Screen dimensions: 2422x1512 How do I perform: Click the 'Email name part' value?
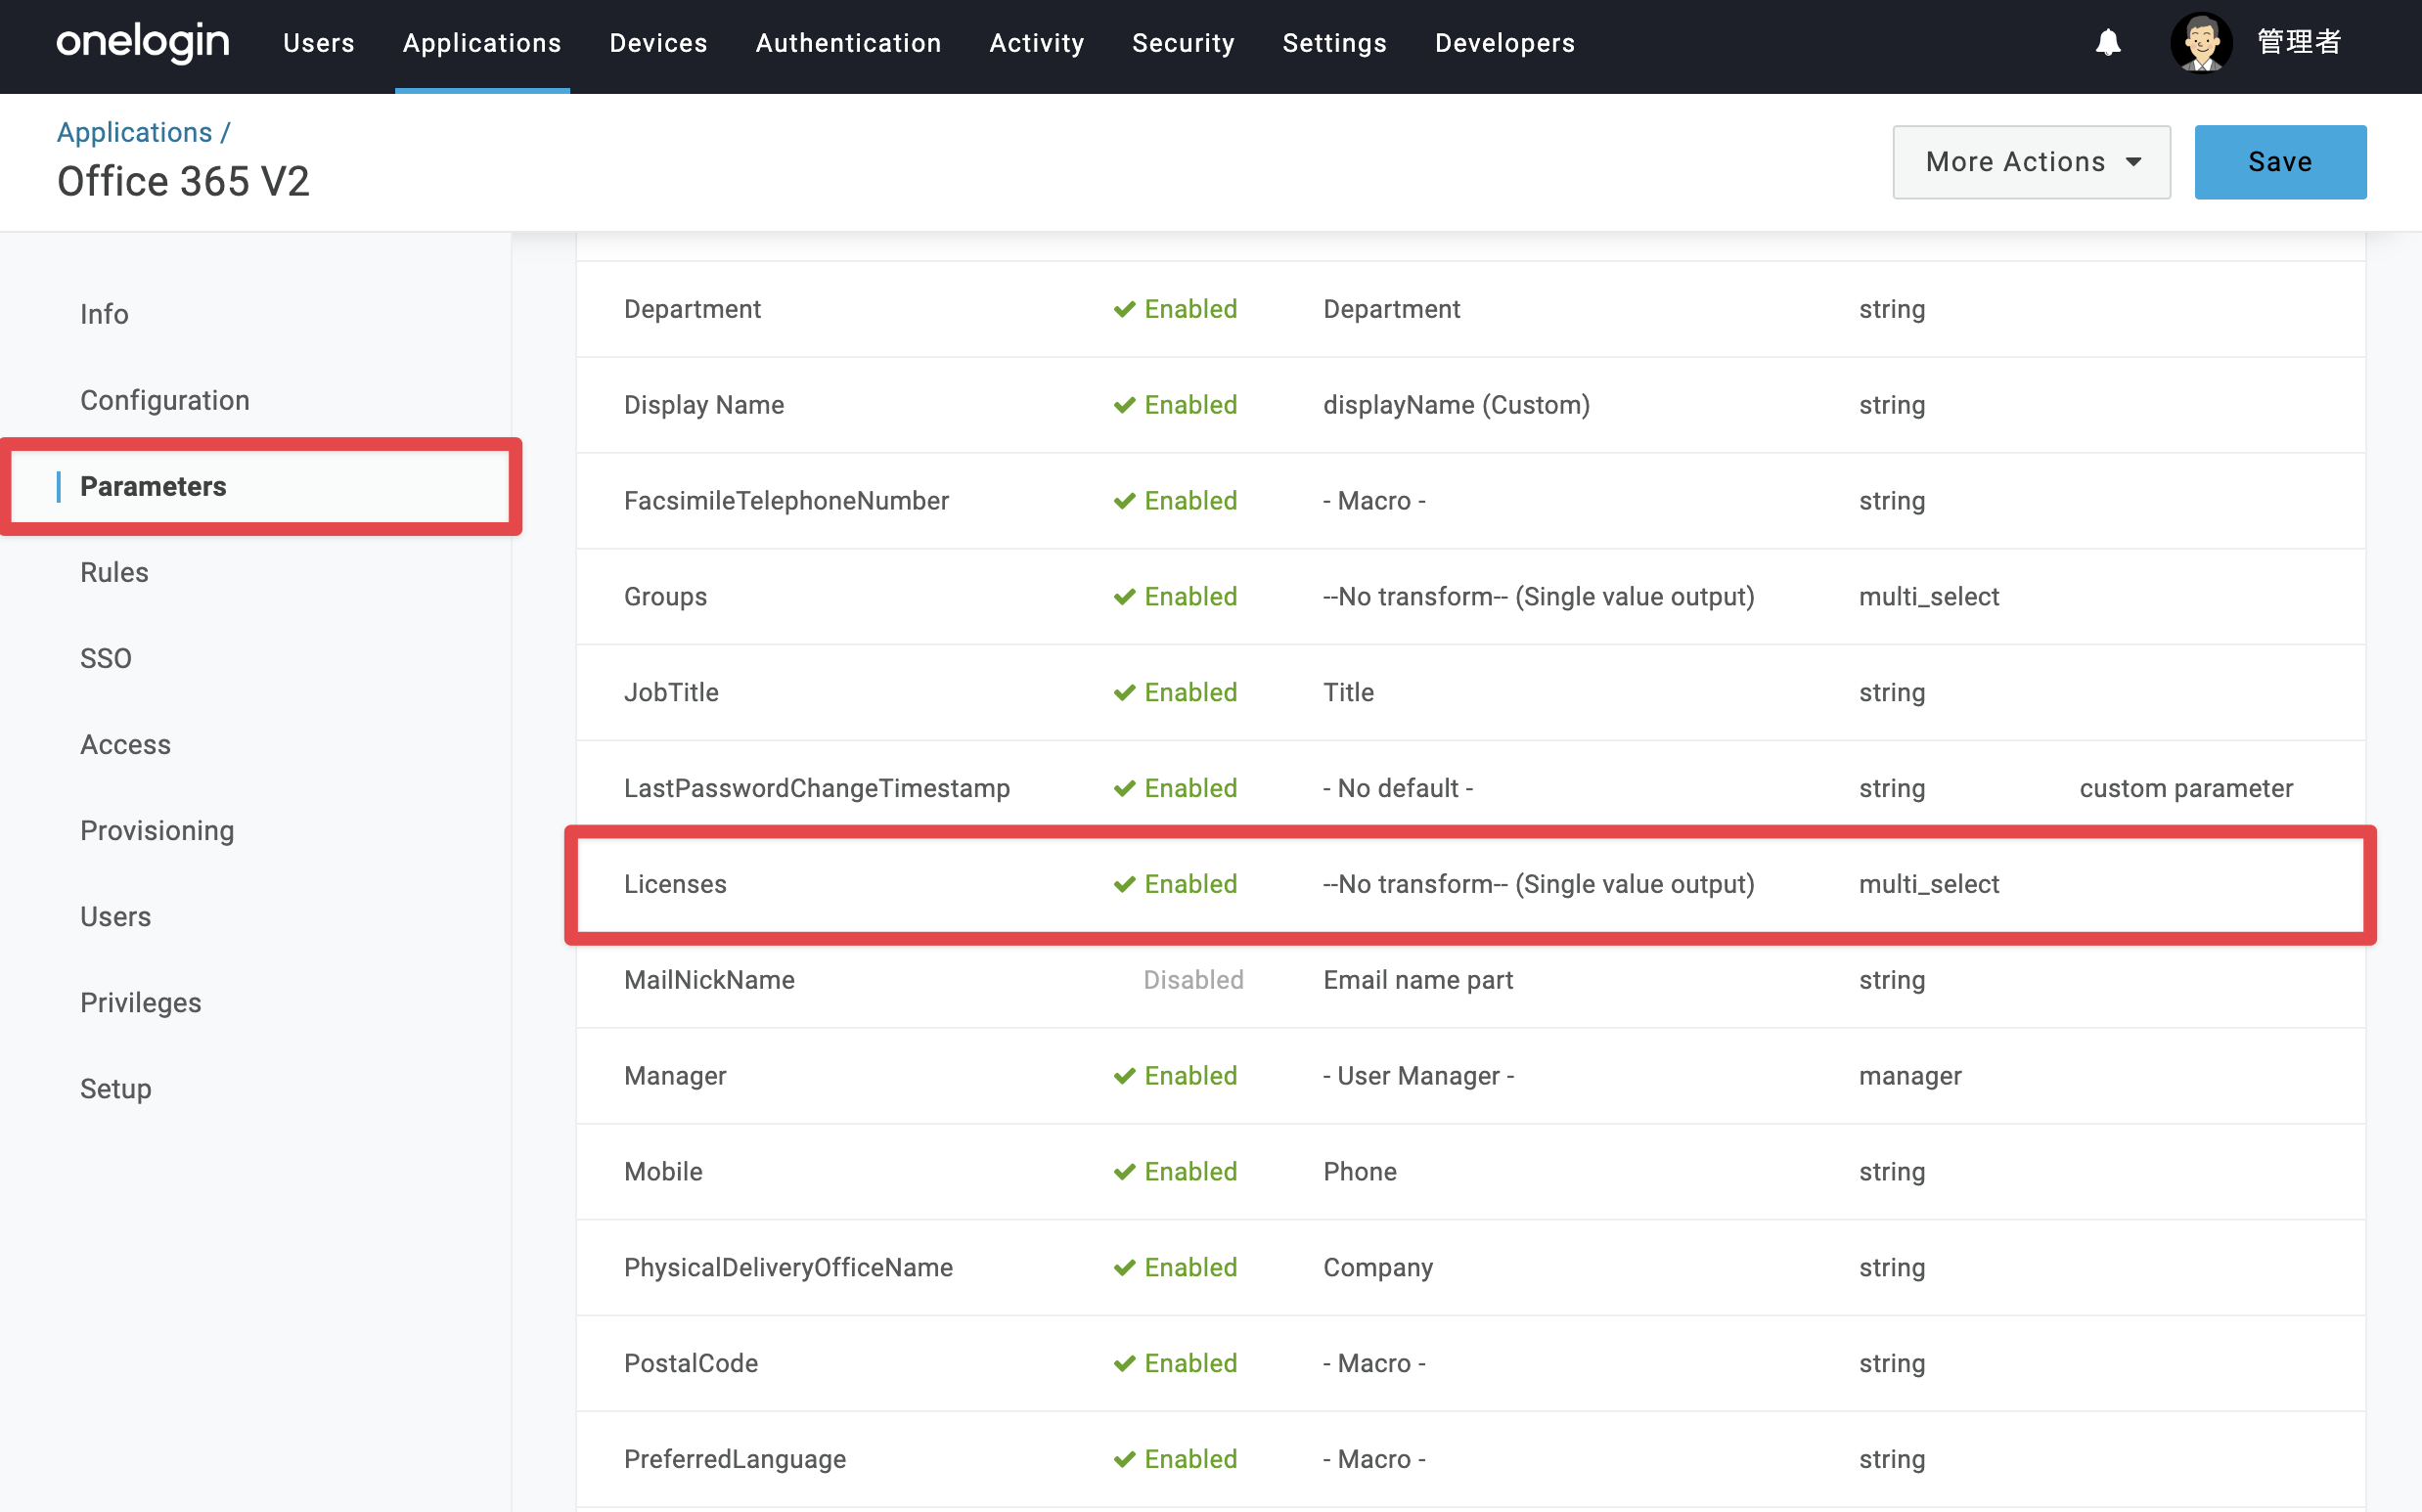pyautogui.click(x=1418, y=980)
